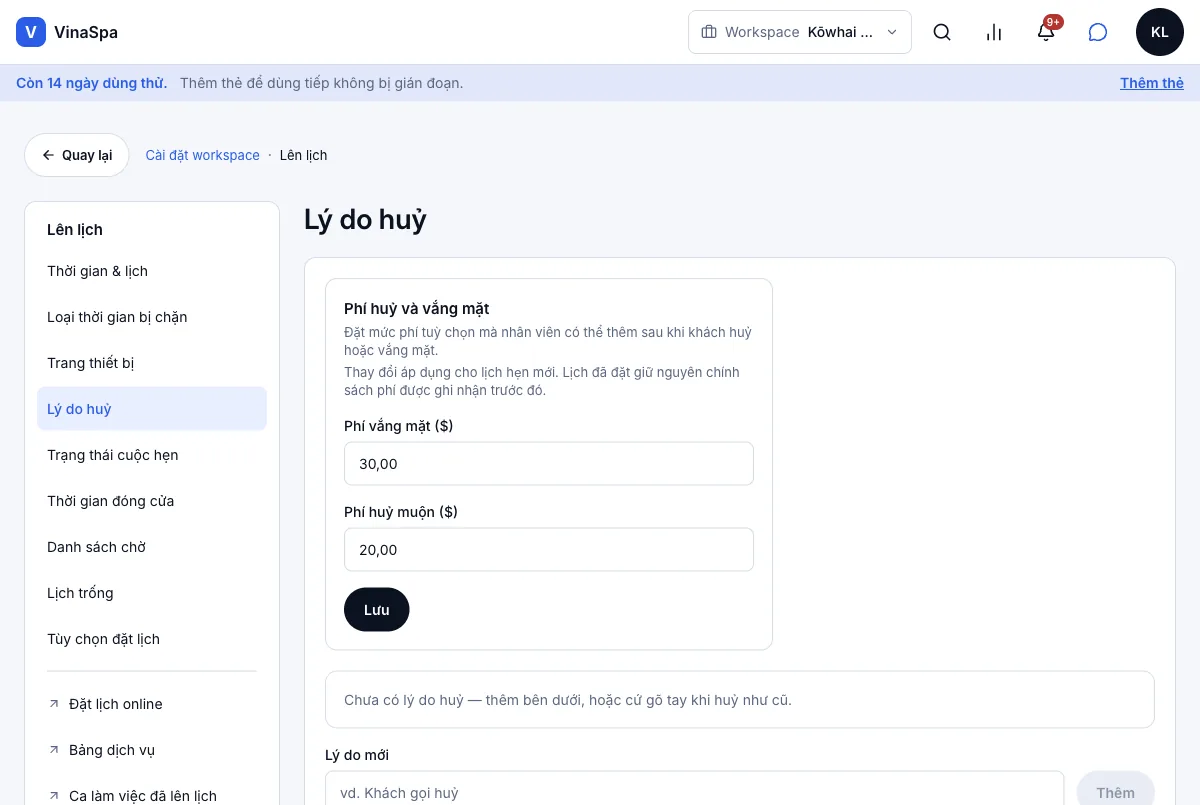The image size is (1200, 805).
Task: Click the Lý do mới text field
Action: [x=695, y=792]
